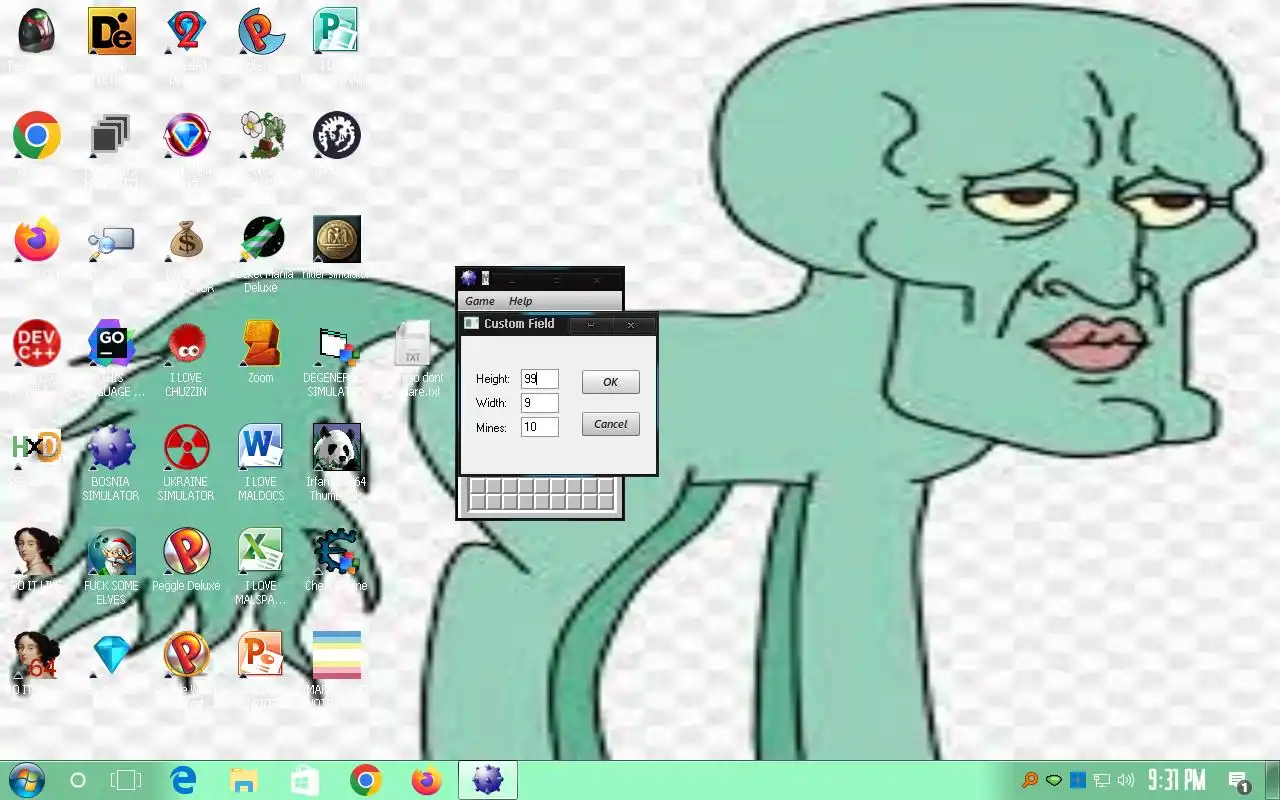Viewport: 1280px width, 800px height.
Task: Open the Rocket Mania Deluxe icon
Action: [x=261, y=240]
